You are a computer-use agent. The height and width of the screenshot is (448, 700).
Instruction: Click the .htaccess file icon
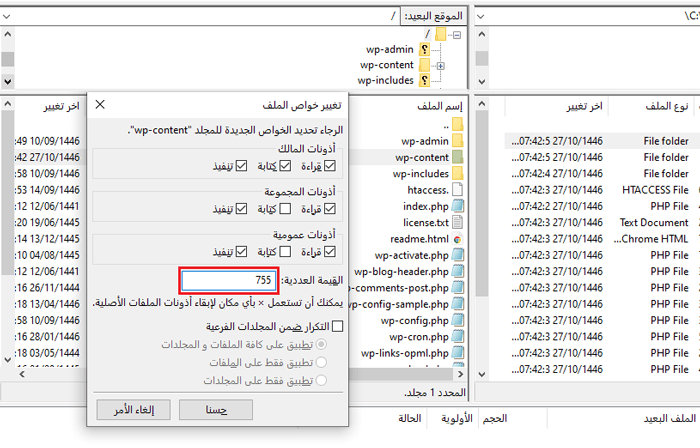pyautogui.click(x=458, y=190)
